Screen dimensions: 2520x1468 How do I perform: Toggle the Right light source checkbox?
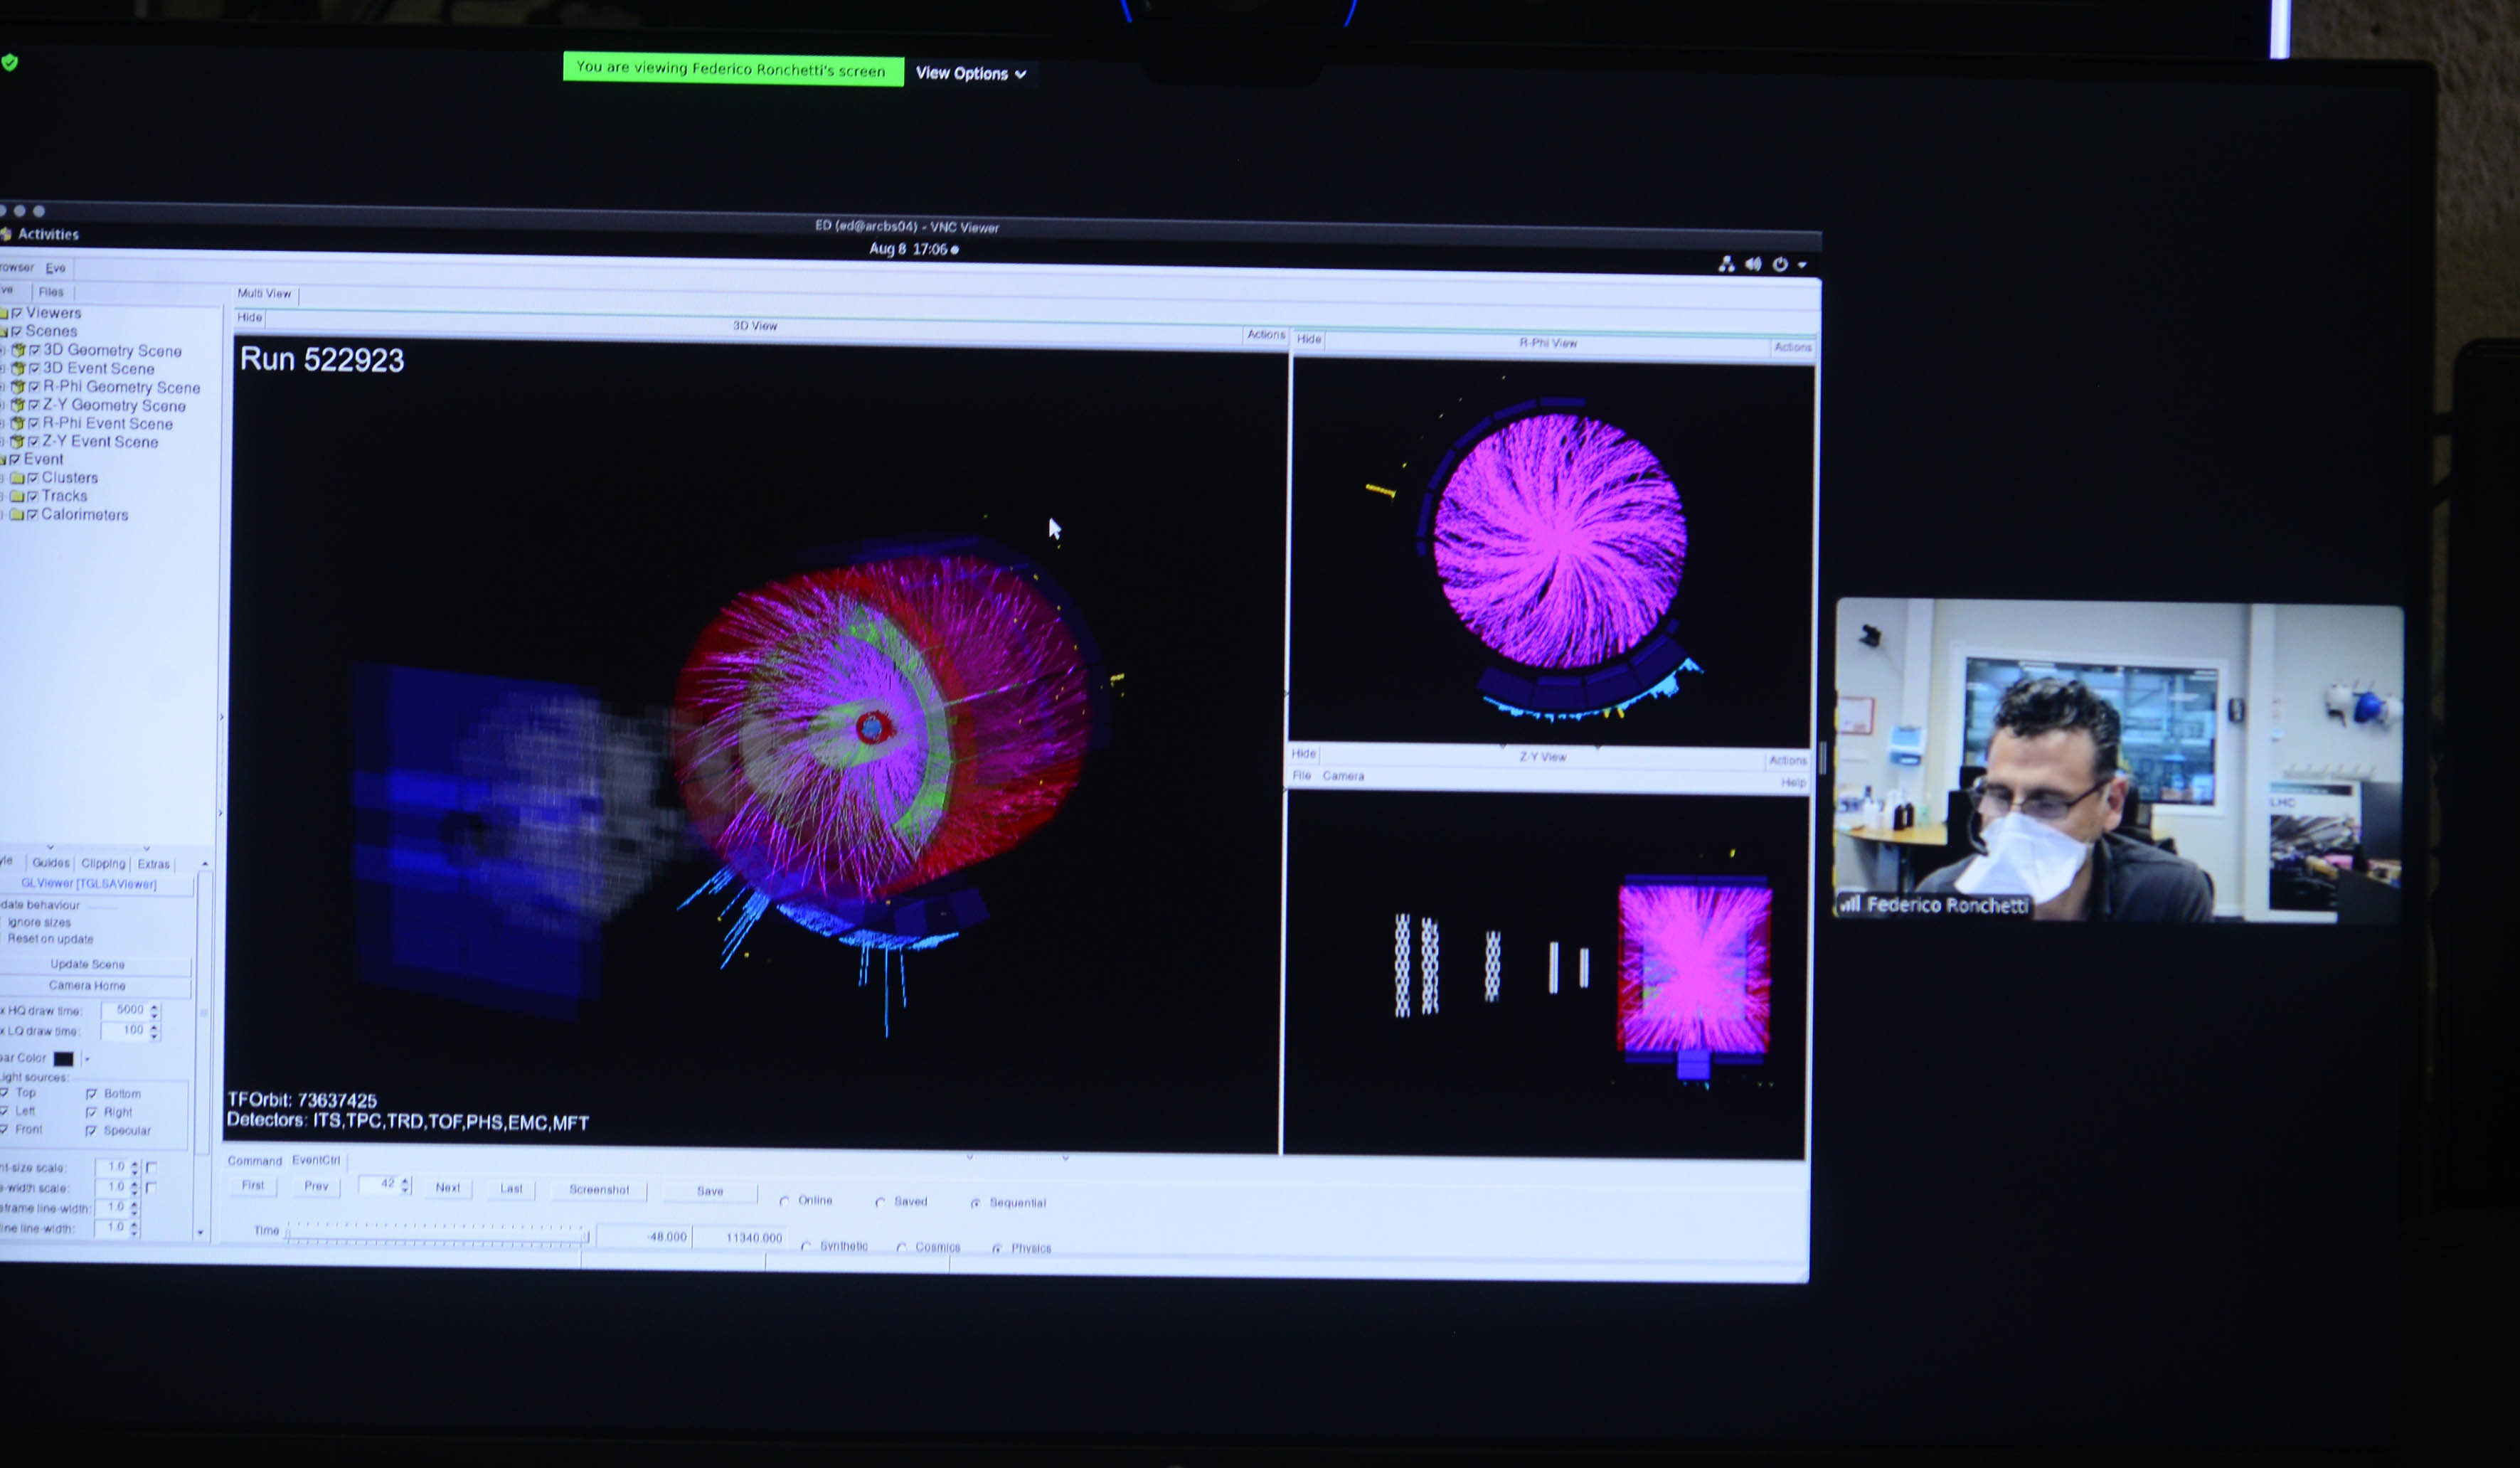pyautogui.click(x=91, y=1112)
